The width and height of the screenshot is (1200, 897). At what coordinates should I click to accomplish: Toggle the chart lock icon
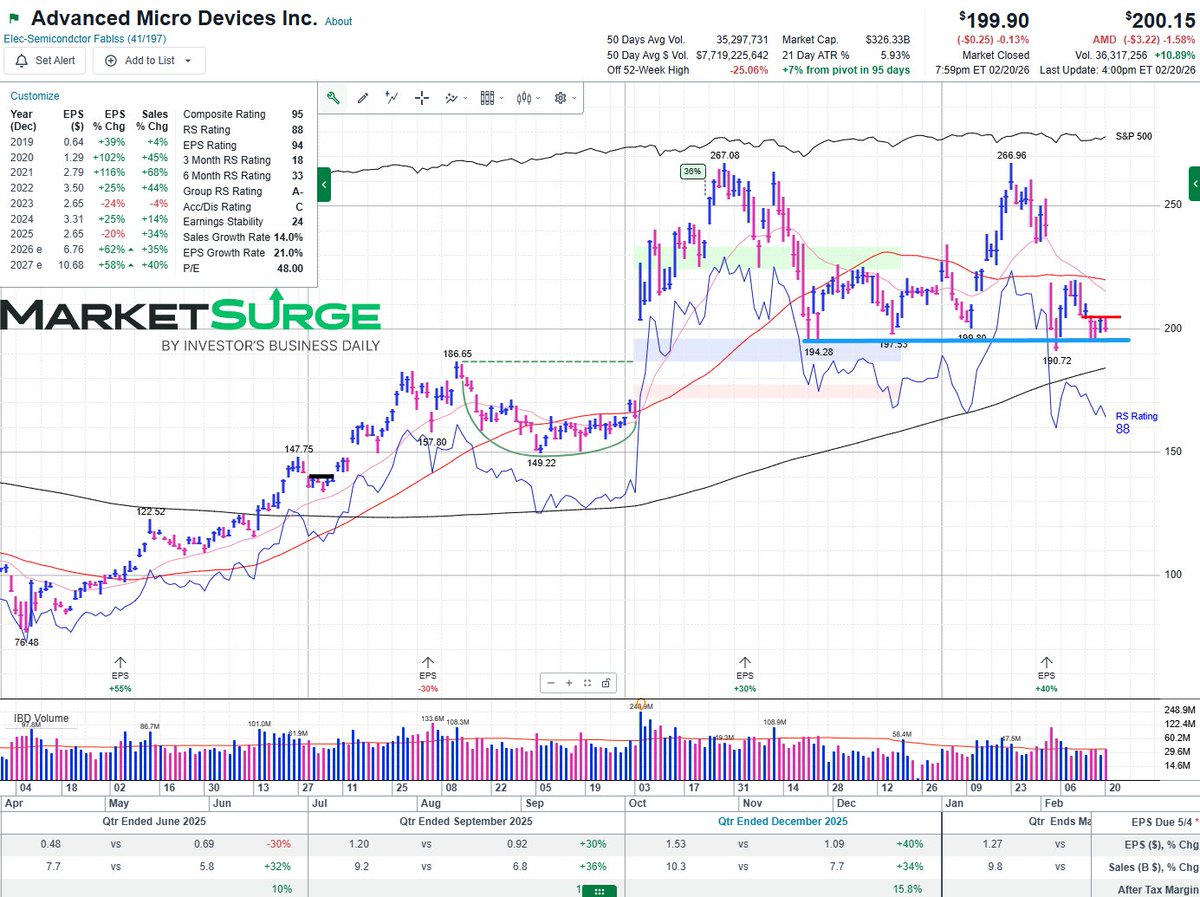coord(605,683)
